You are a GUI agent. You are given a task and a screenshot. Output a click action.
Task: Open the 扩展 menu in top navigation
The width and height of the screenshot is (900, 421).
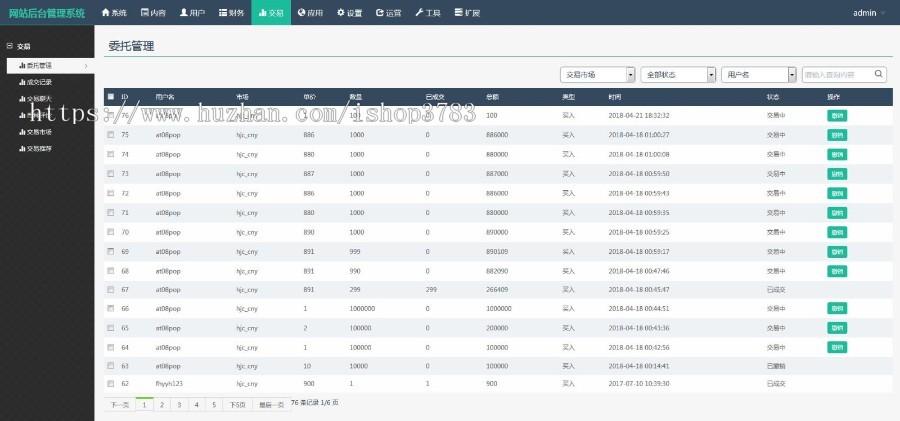coord(466,13)
